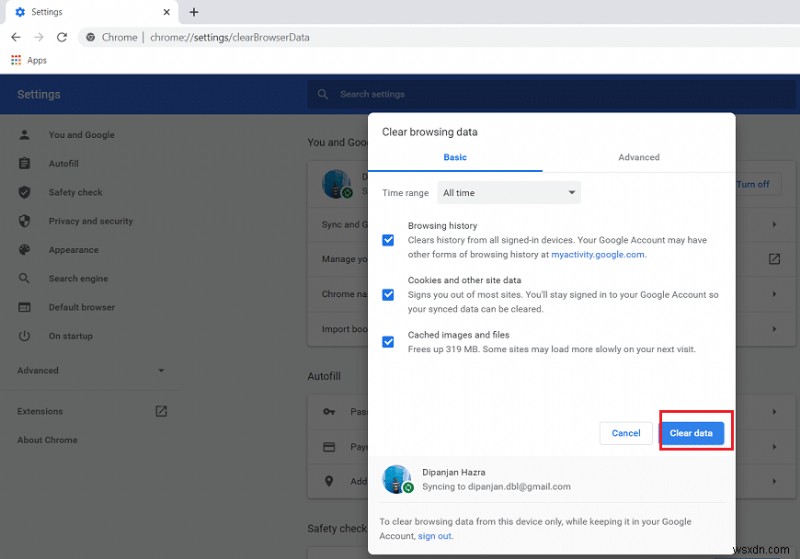800x559 pixels.
Task: Click the browser forward arrow
Action: coord(39,37)
